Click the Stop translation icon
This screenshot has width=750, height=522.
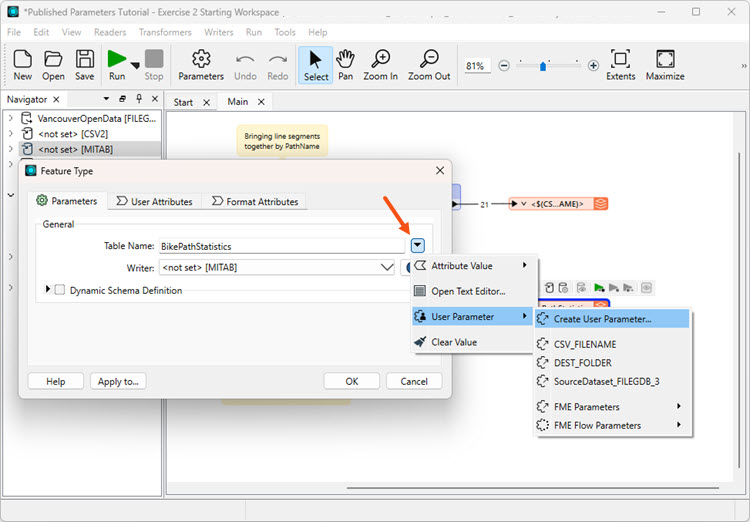(x=154, y=65)
